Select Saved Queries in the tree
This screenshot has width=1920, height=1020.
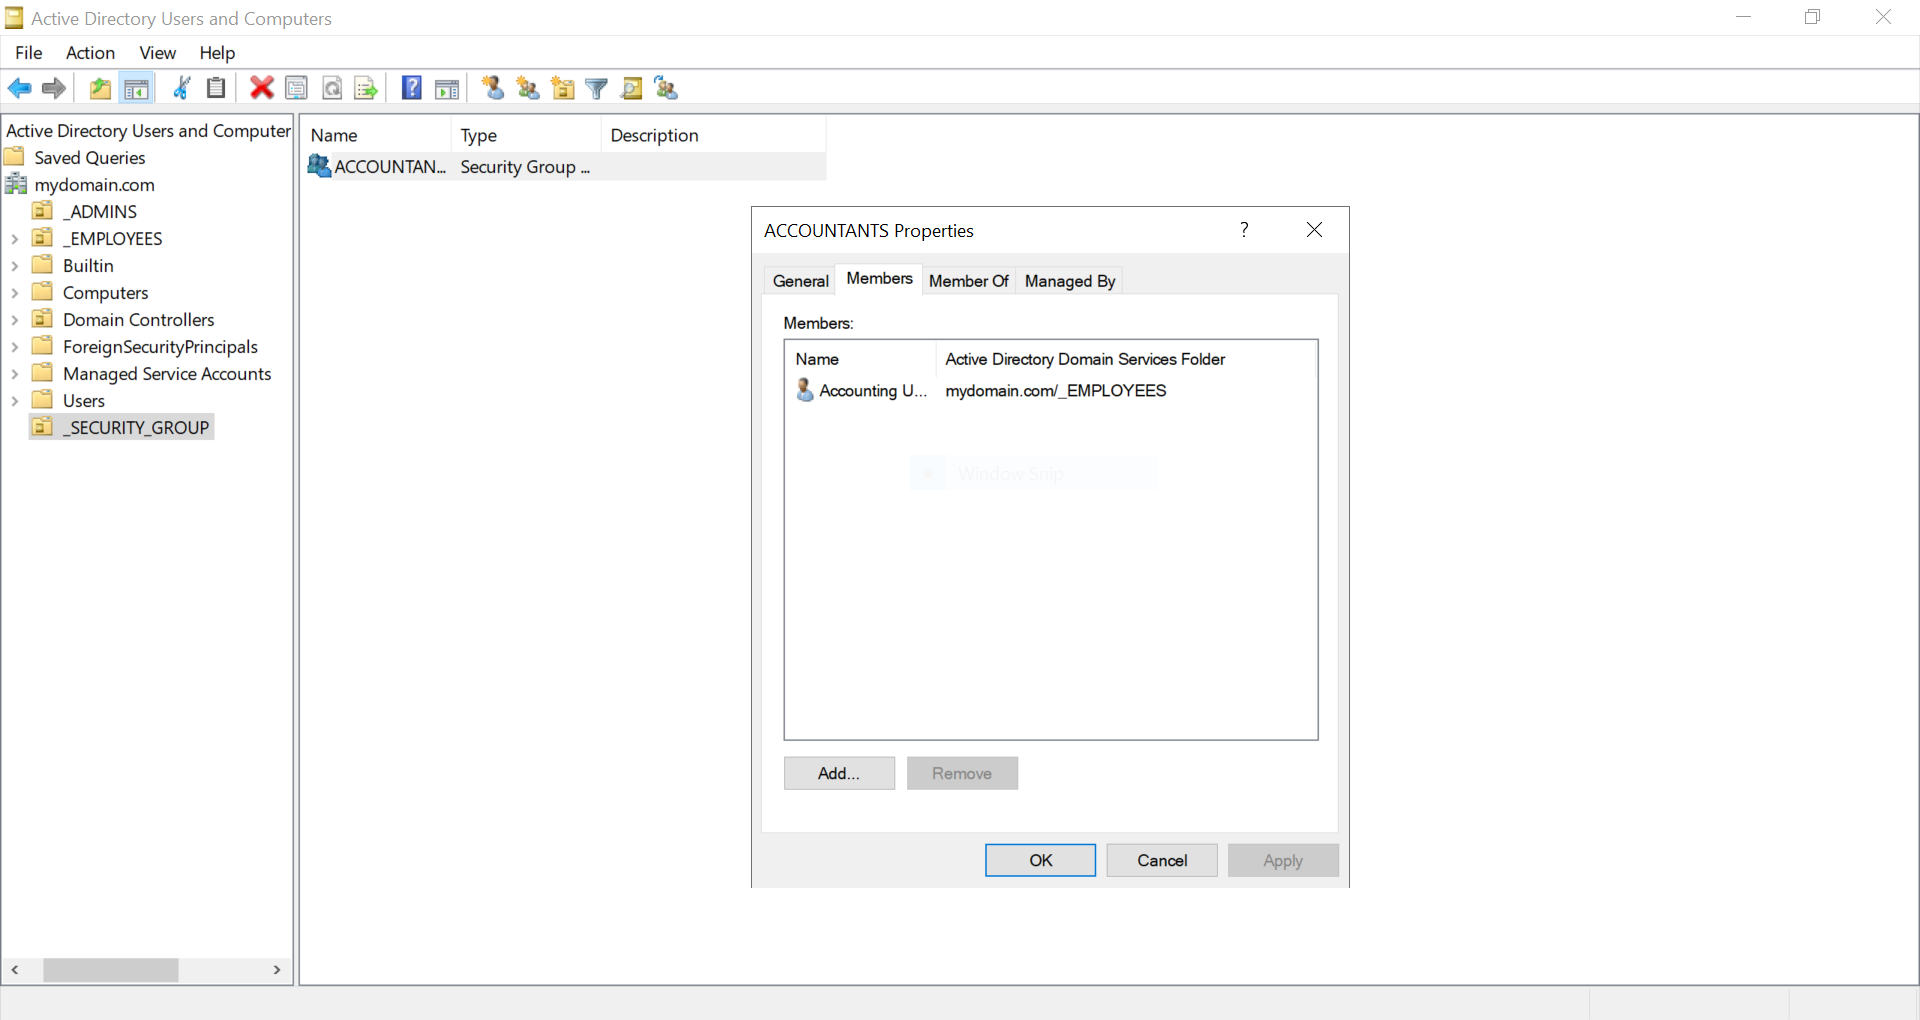[89, 158]
